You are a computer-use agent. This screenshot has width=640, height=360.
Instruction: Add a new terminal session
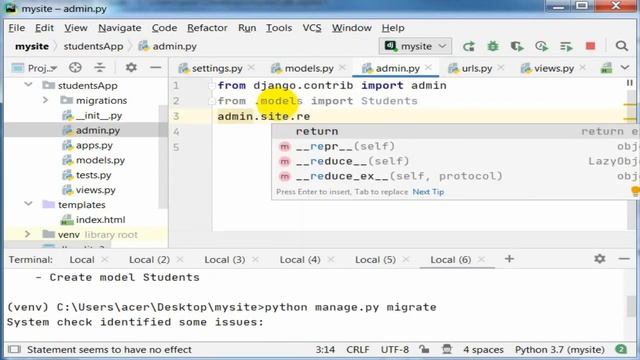click(x=509, y=259)
